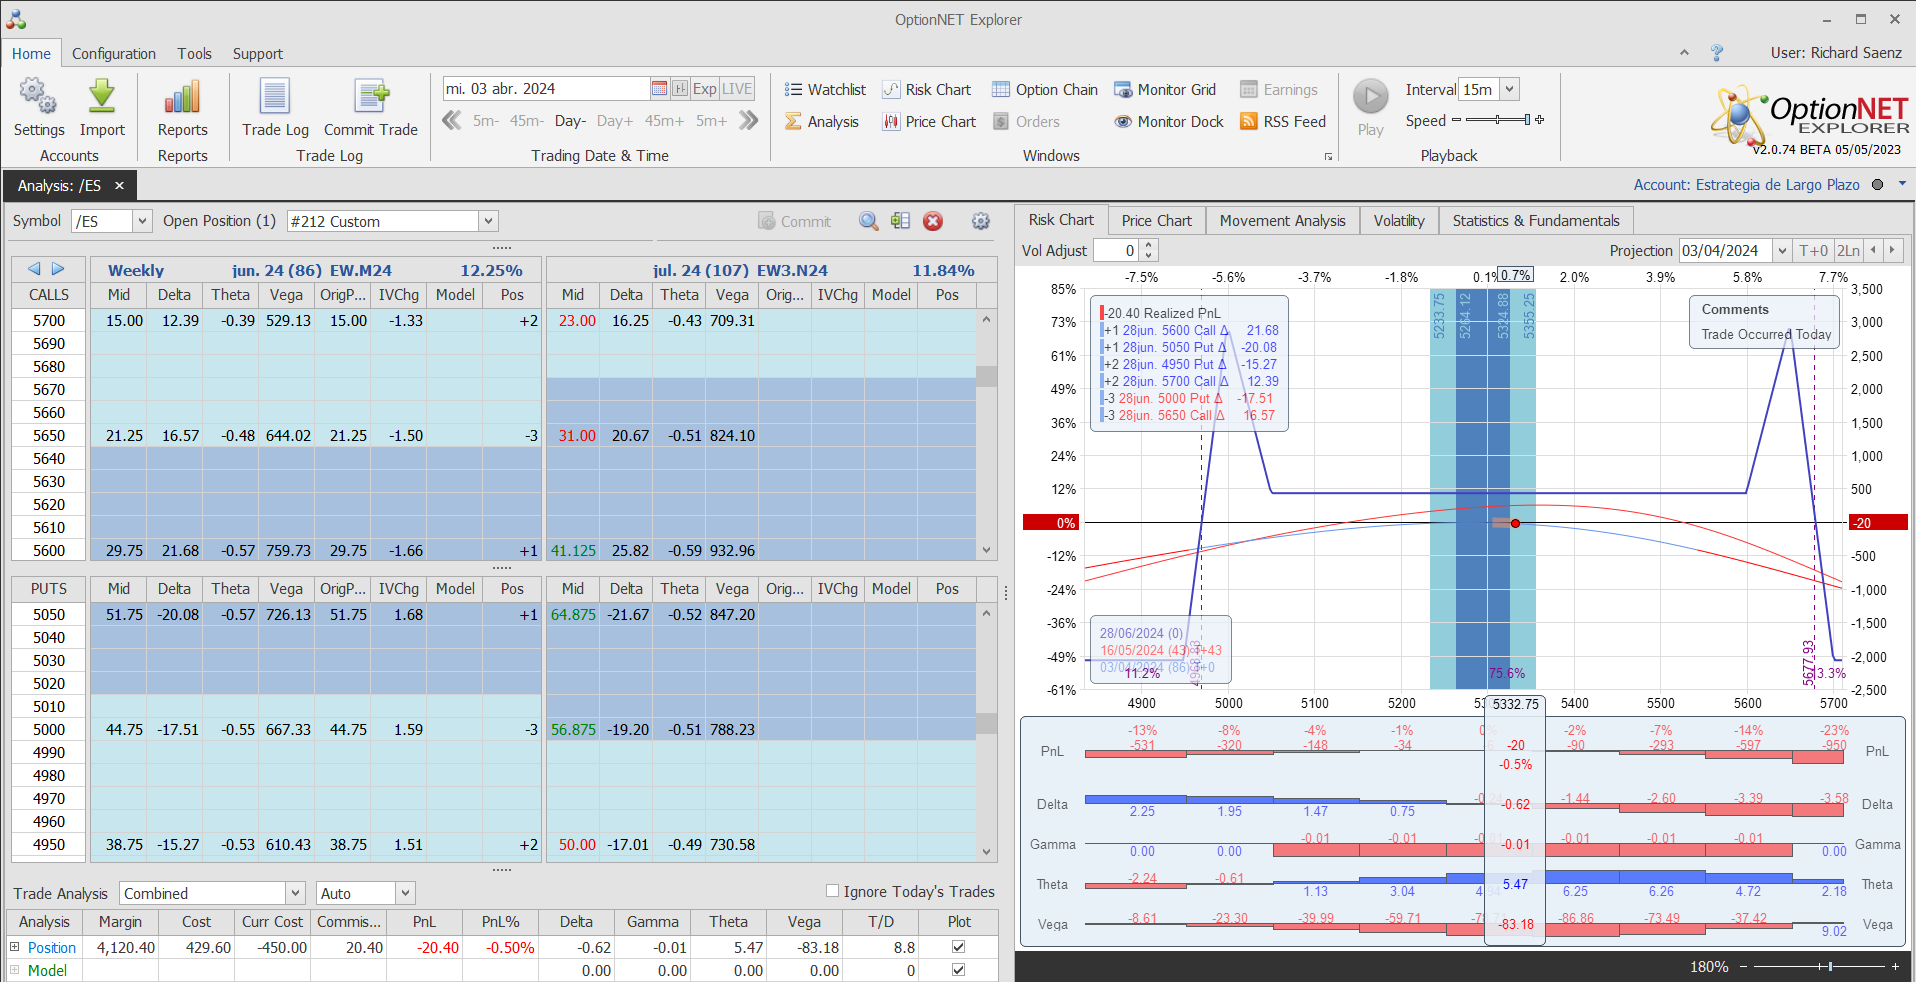
Task: Click the bar-interval icon next to calendar
Action: (680, 89)
